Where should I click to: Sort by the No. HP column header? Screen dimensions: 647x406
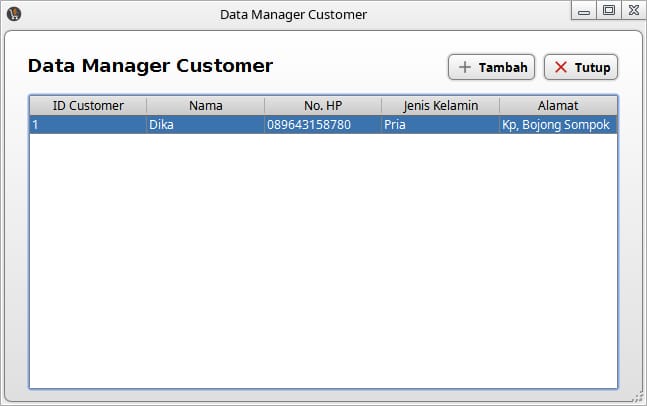323,105
